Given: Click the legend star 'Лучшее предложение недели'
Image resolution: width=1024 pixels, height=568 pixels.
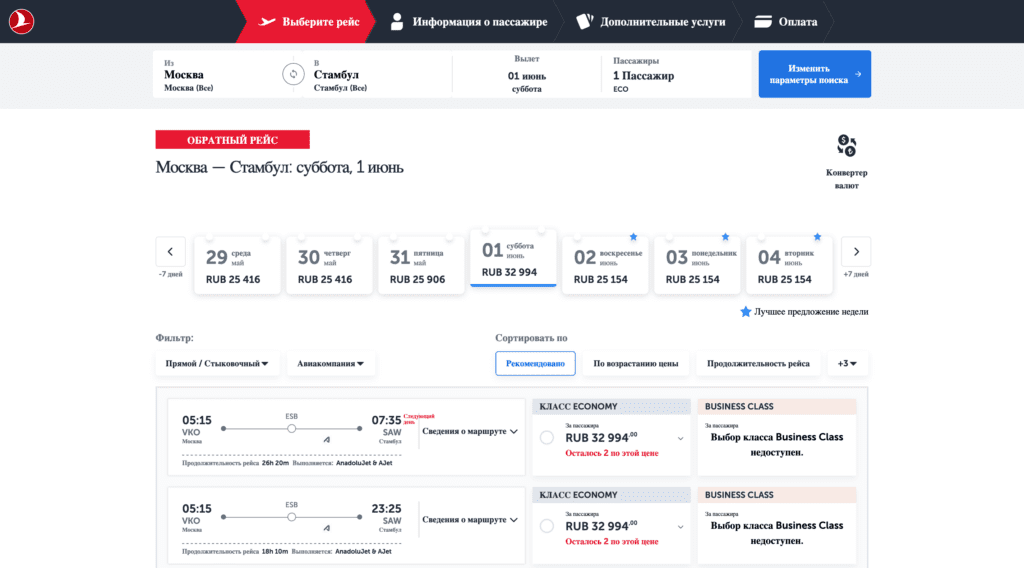Looking at the screenshot, I should 746,311.
